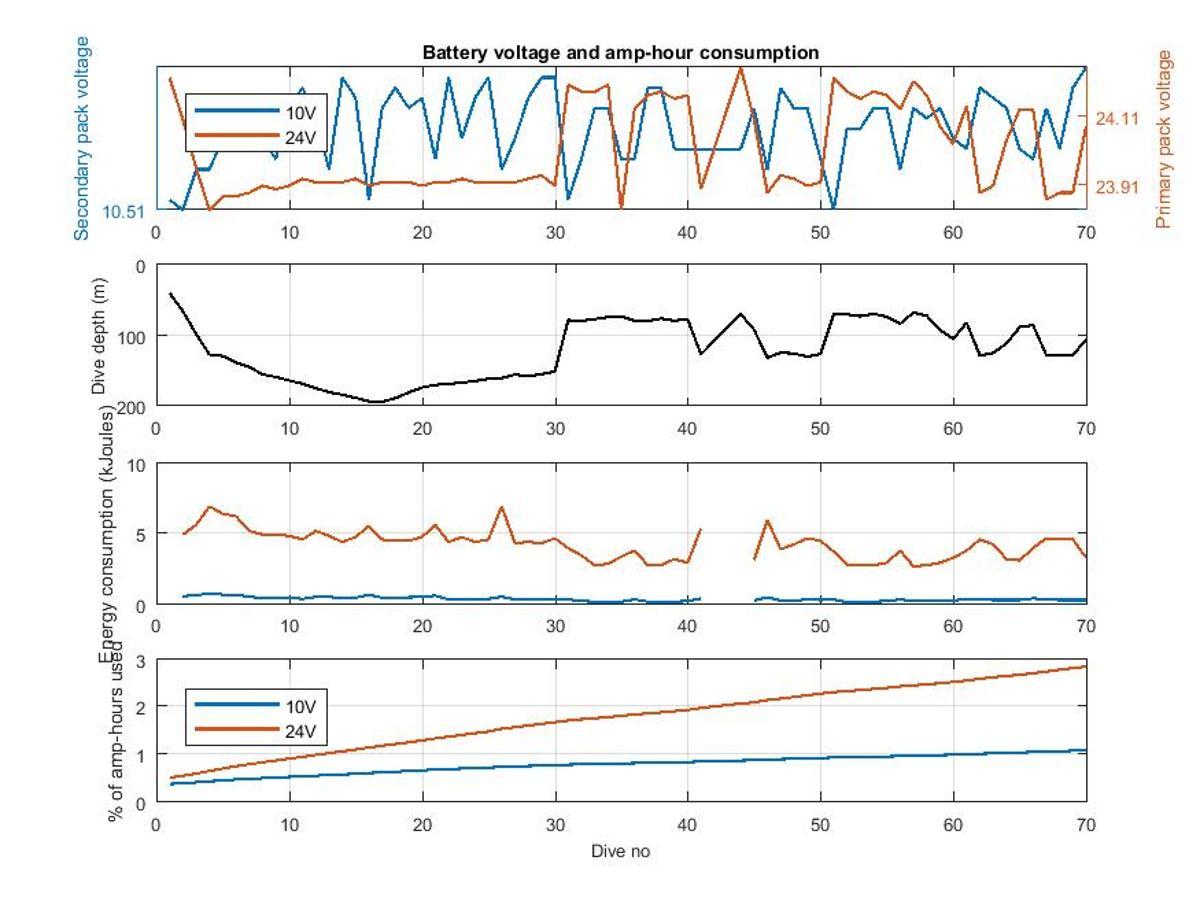Click "24V" in the battery voltage plot legend

click(x=300, y=138)
